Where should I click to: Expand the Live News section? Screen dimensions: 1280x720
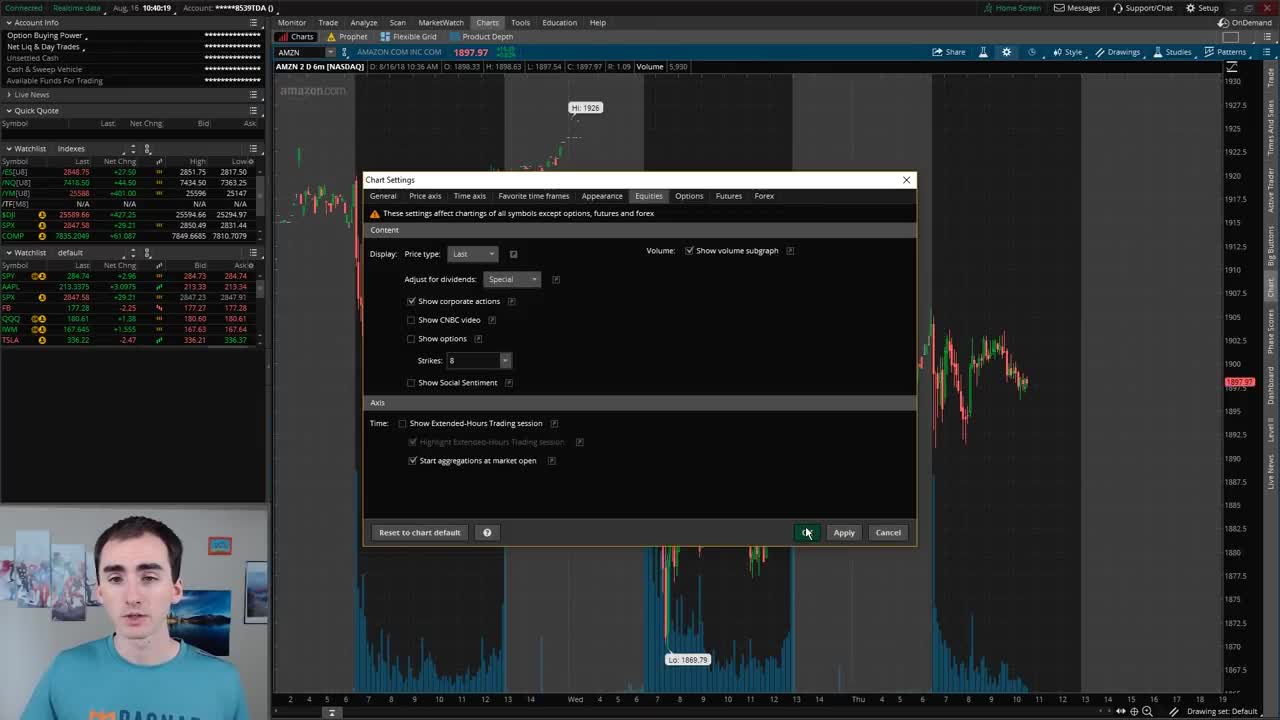[x=9, y=95]
